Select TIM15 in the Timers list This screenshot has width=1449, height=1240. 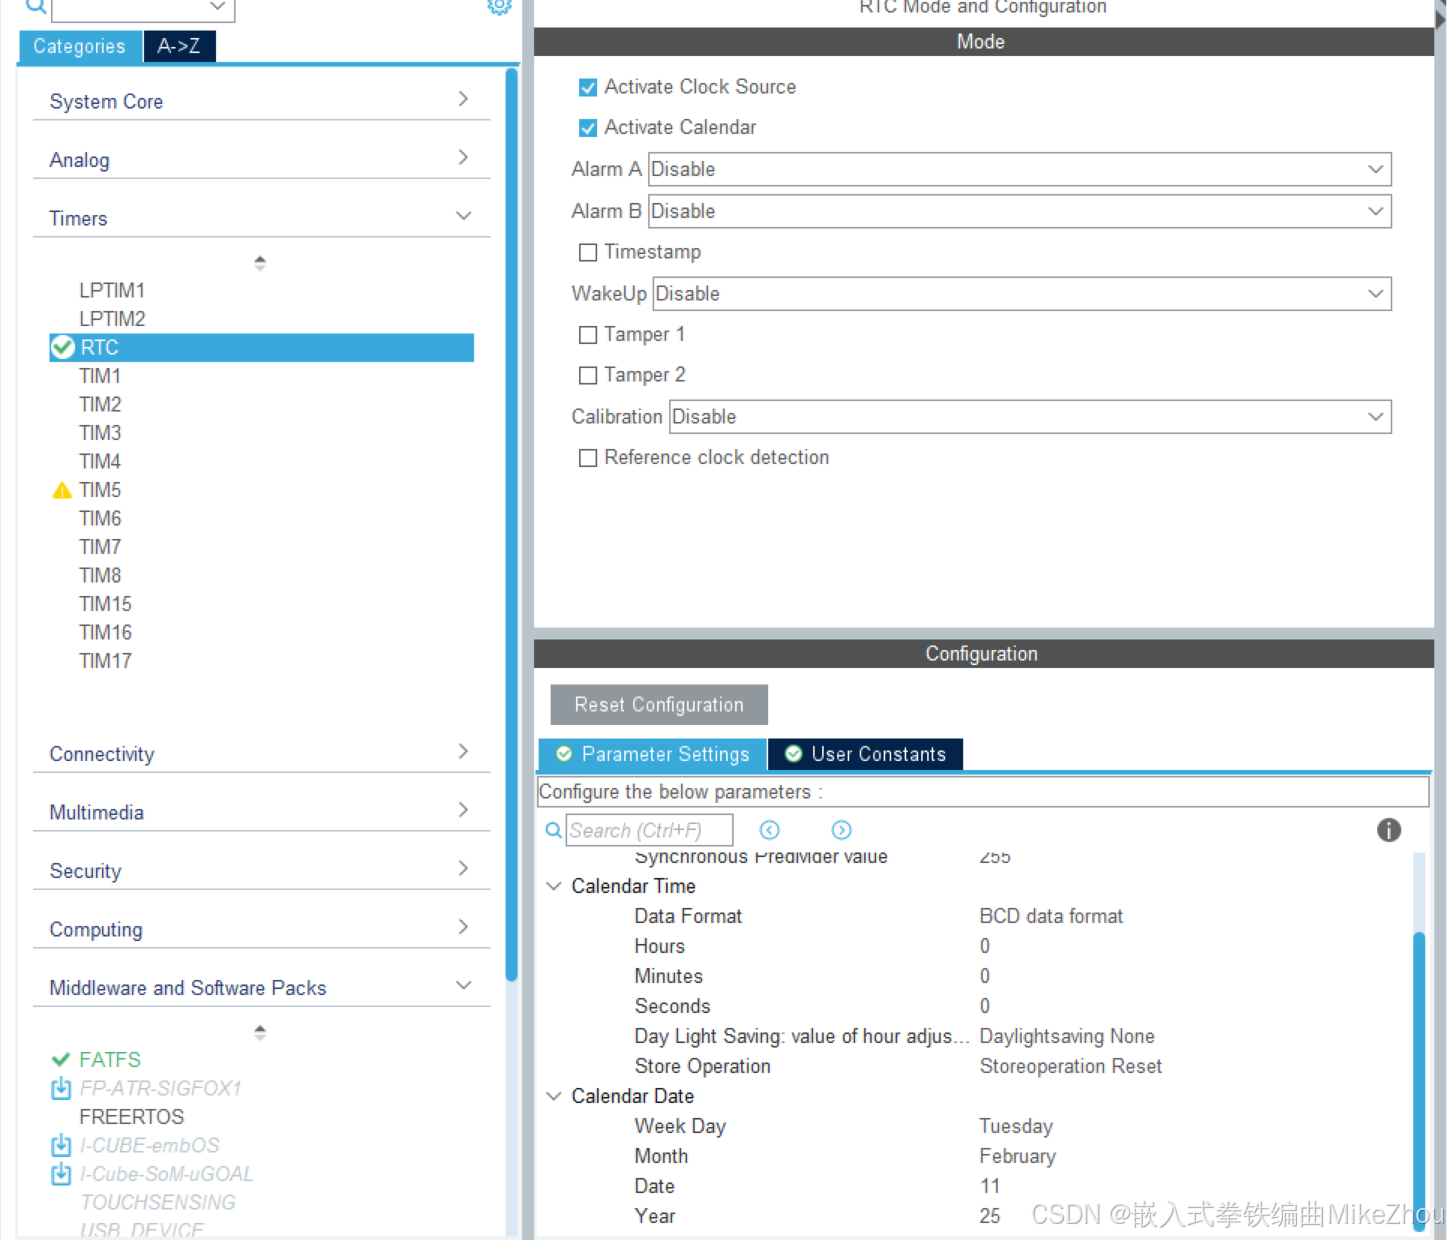pos(105,604)
